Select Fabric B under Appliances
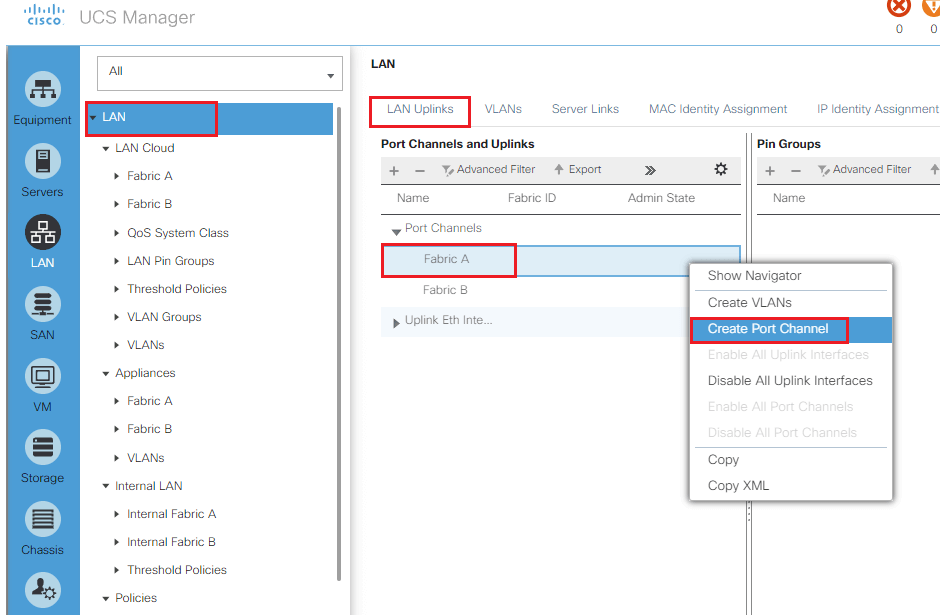 pyautogui.click(x=150, y=429)
